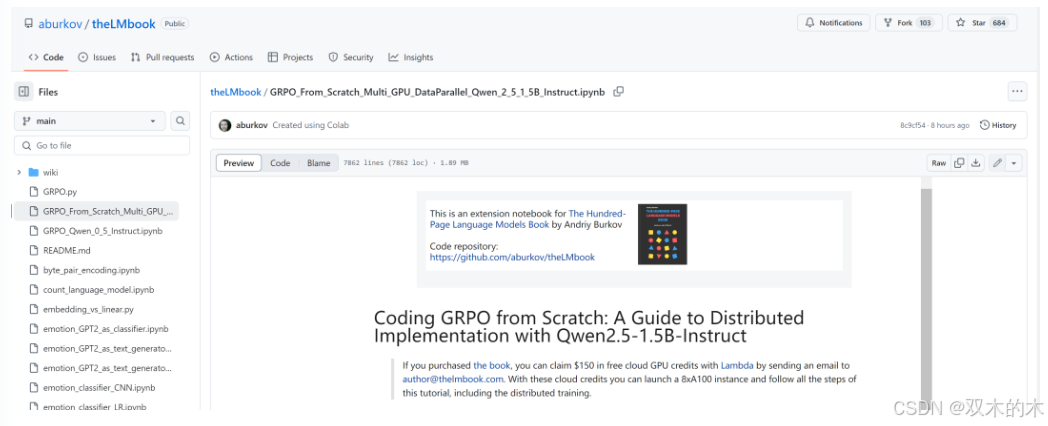Open the three-dot more options menu
1048x426 pixels.
coord(1017,92)
